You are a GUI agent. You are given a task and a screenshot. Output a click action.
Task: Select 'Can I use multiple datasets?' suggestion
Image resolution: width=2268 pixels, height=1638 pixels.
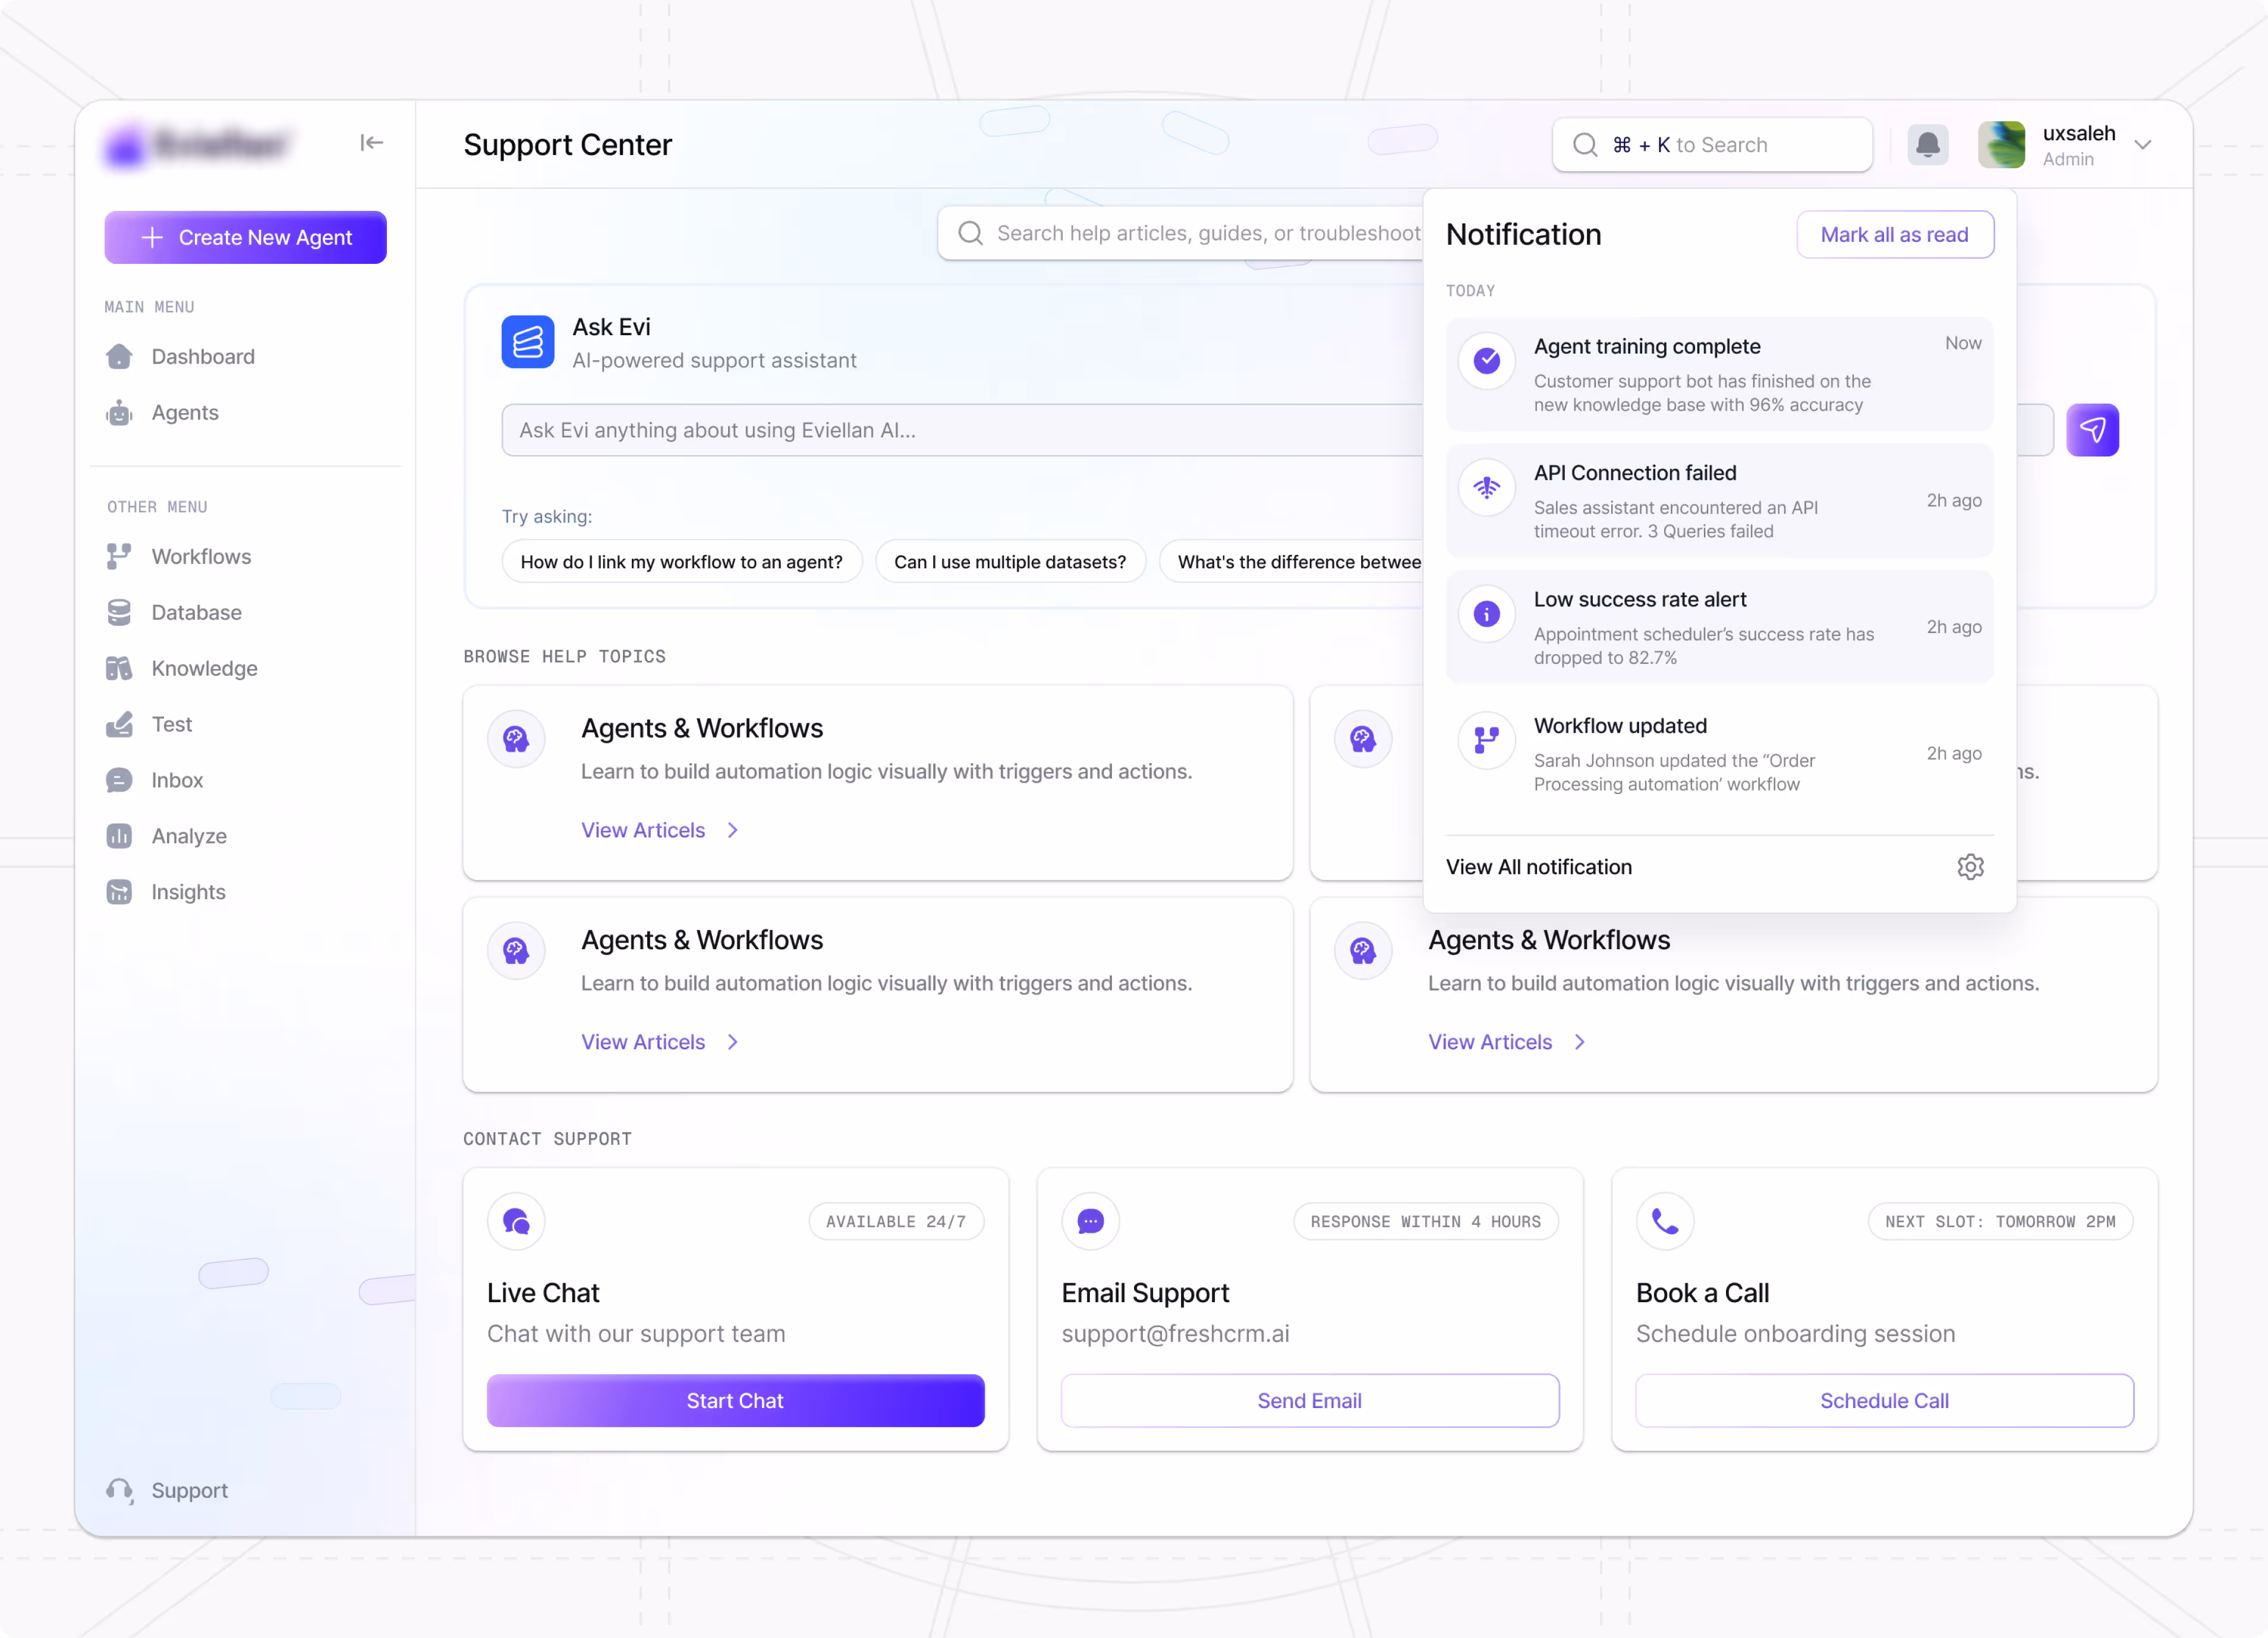[x=1009, y=562]
